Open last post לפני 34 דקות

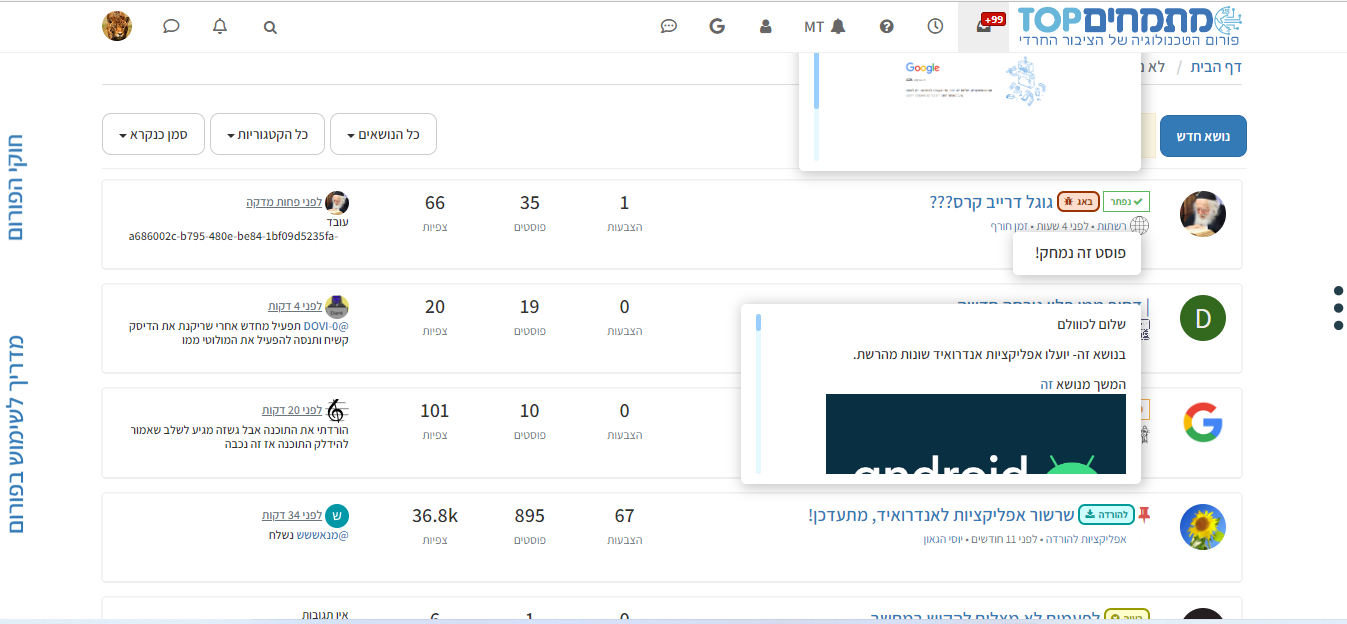[x=292, y=515]
